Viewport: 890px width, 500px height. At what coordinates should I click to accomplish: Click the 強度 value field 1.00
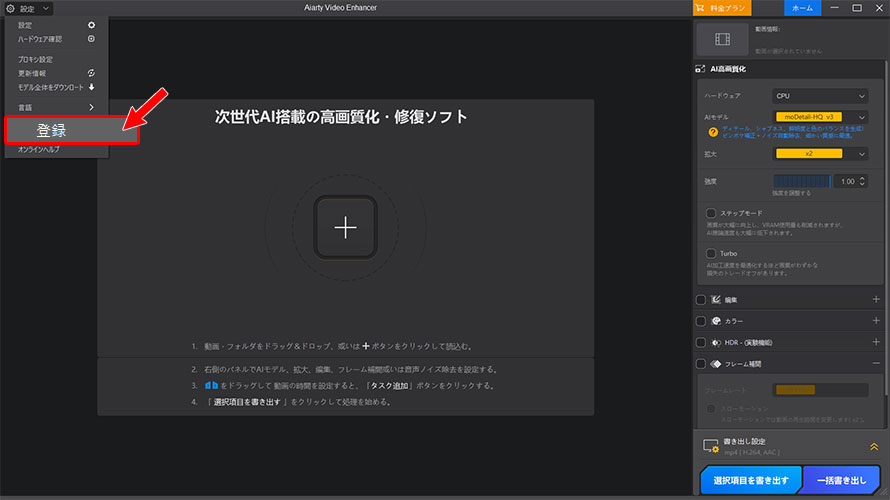click(846, 182)
